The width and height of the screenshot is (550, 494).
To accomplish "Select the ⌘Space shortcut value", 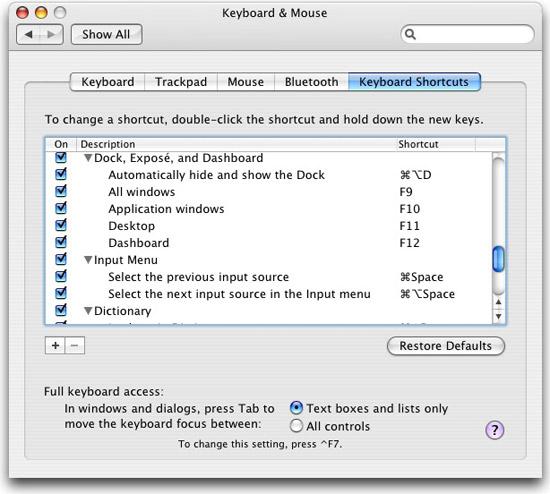I will point(422,277).
